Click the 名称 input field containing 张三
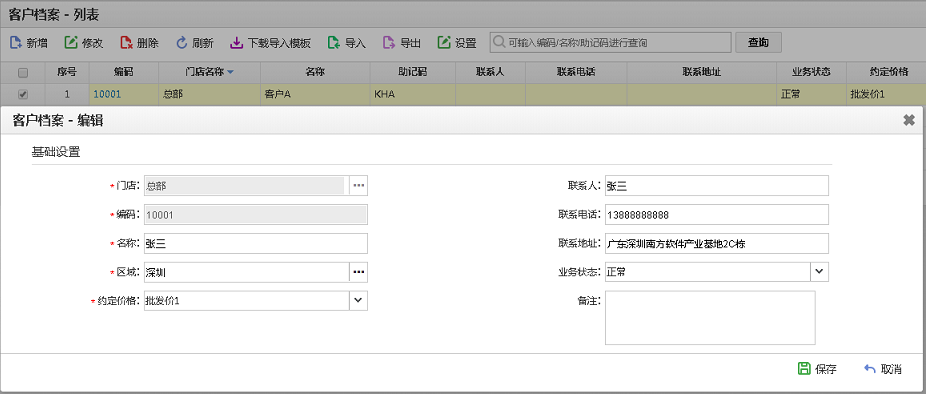 pyautogui.click(x=256, y=243)
